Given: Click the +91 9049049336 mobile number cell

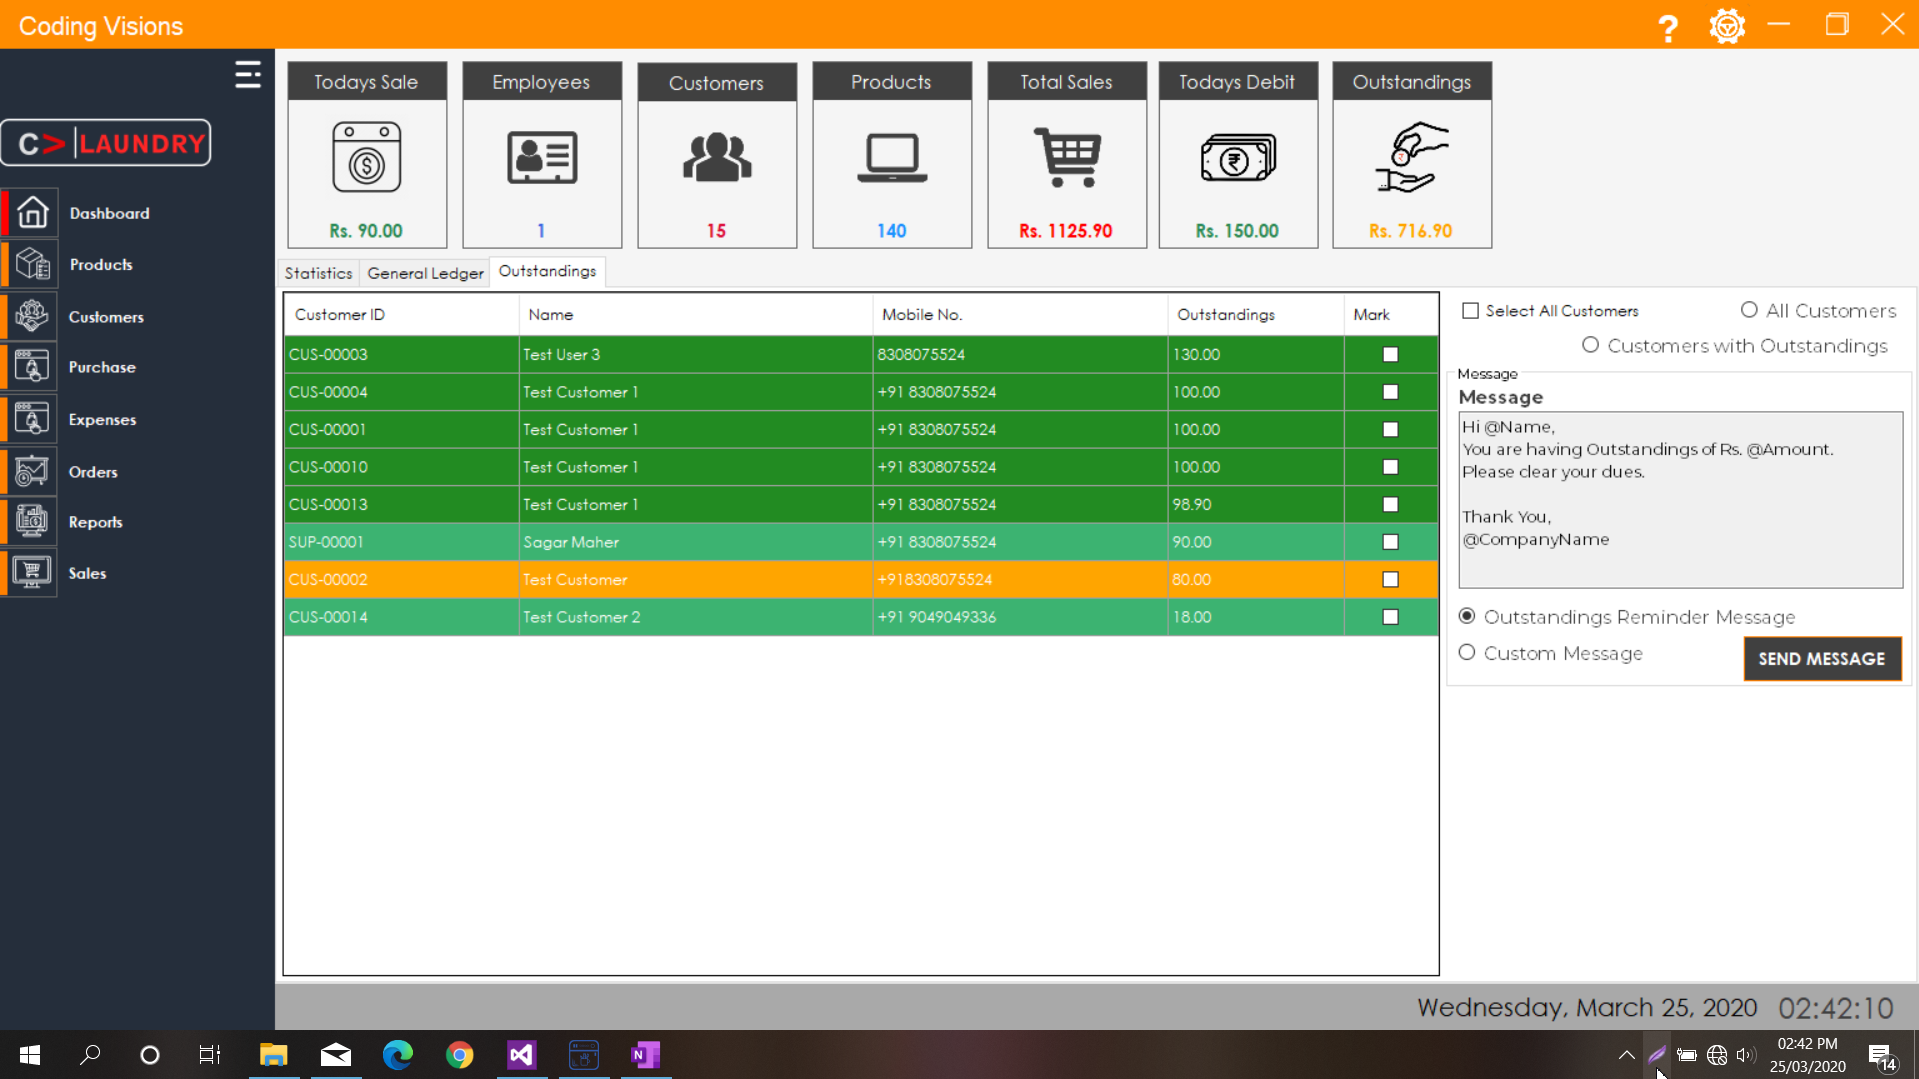Looking at the screenshot, I should click(1020, 617).
